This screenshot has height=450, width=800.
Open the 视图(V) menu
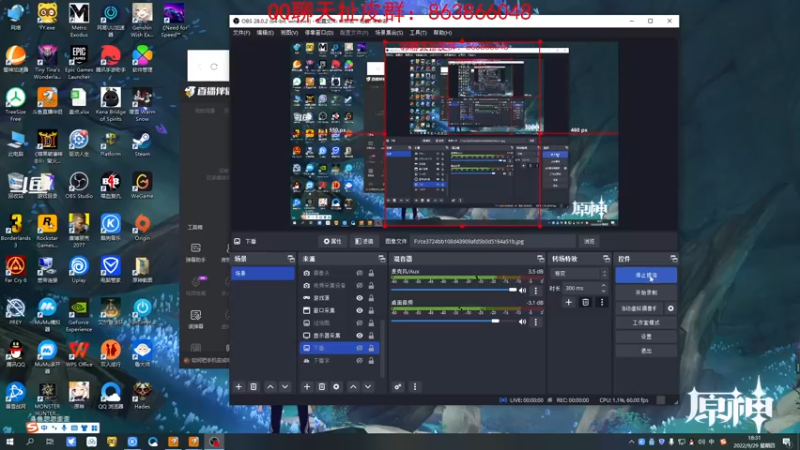click(x=289, y=33)
